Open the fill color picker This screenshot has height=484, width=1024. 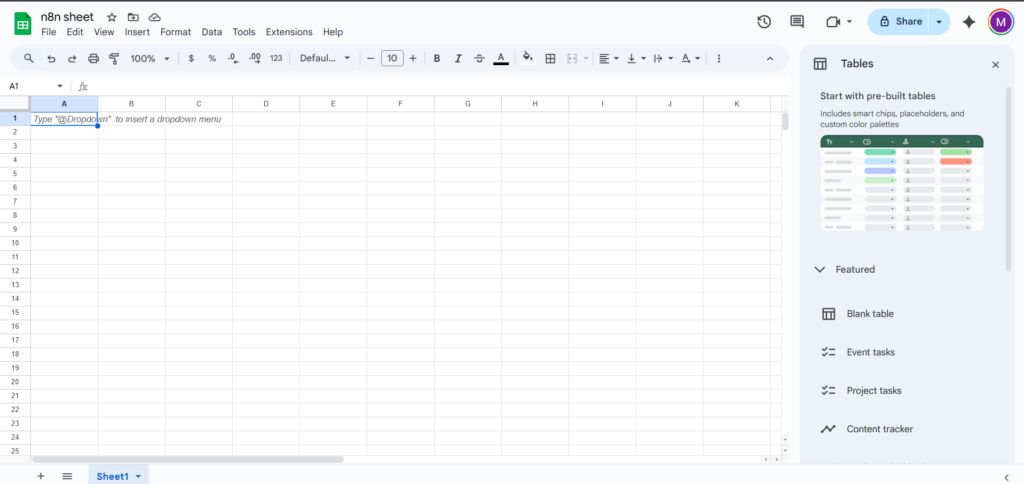[528, 59]
